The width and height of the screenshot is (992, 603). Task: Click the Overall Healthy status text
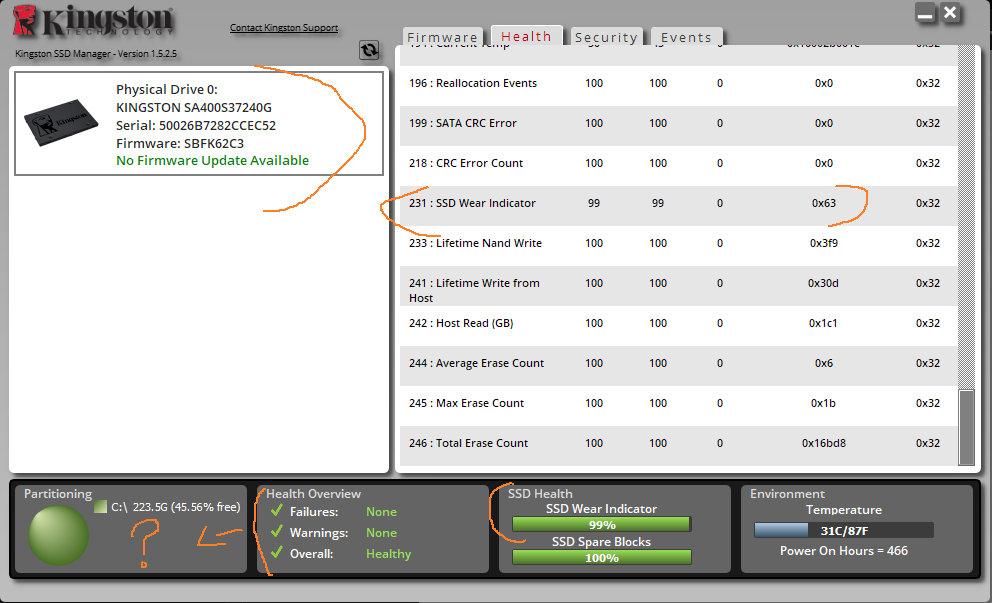click(388, 554)
